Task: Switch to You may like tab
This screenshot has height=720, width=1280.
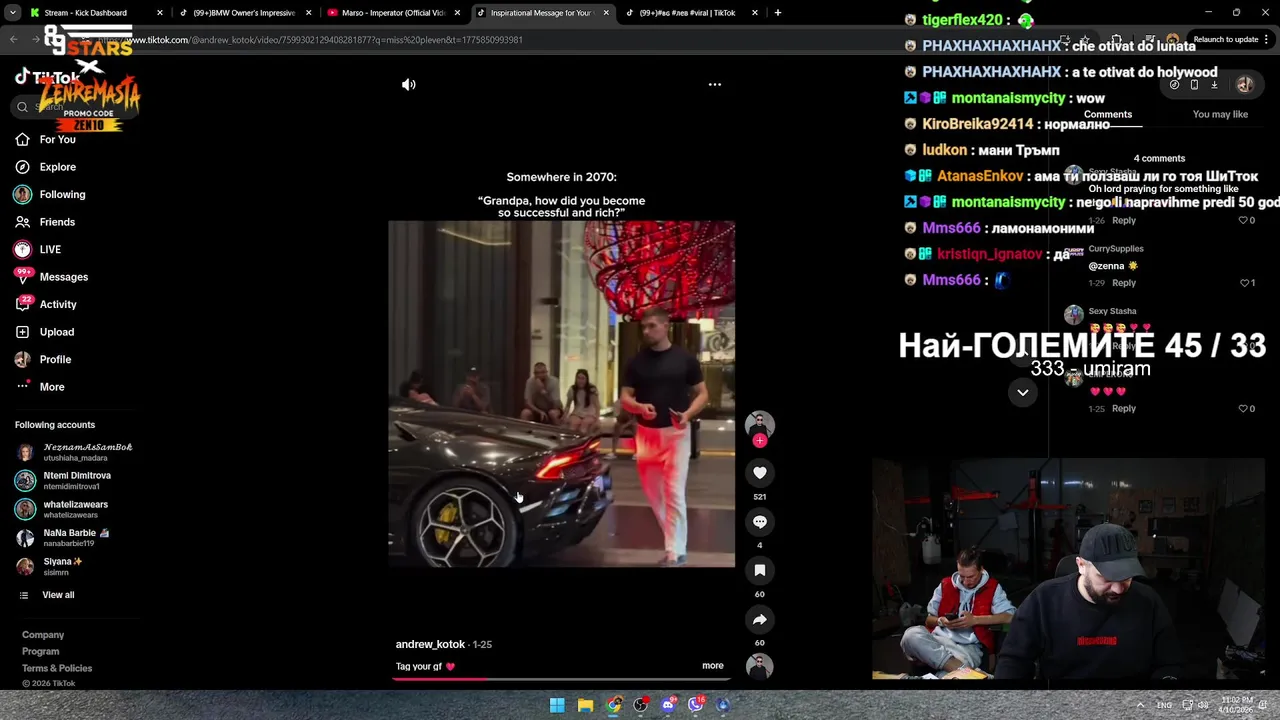Action: point(1220,115)
